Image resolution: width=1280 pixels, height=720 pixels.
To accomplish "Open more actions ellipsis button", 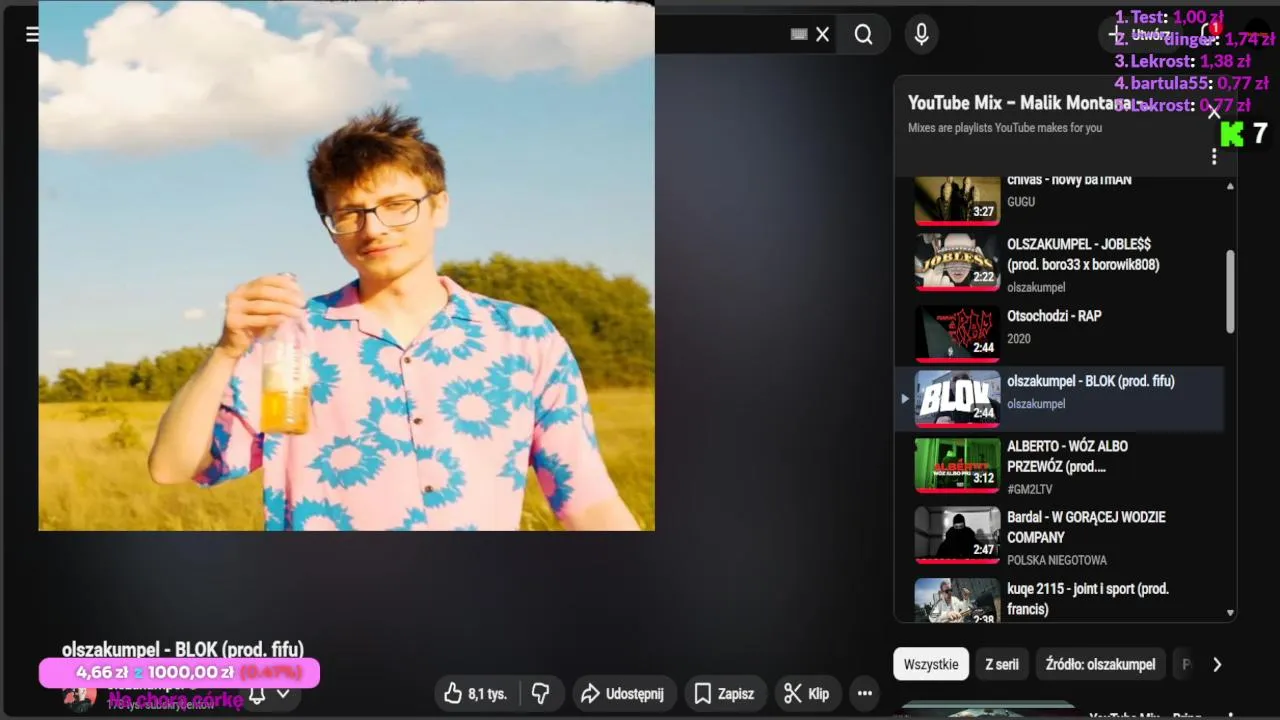I will coord(865,693).
